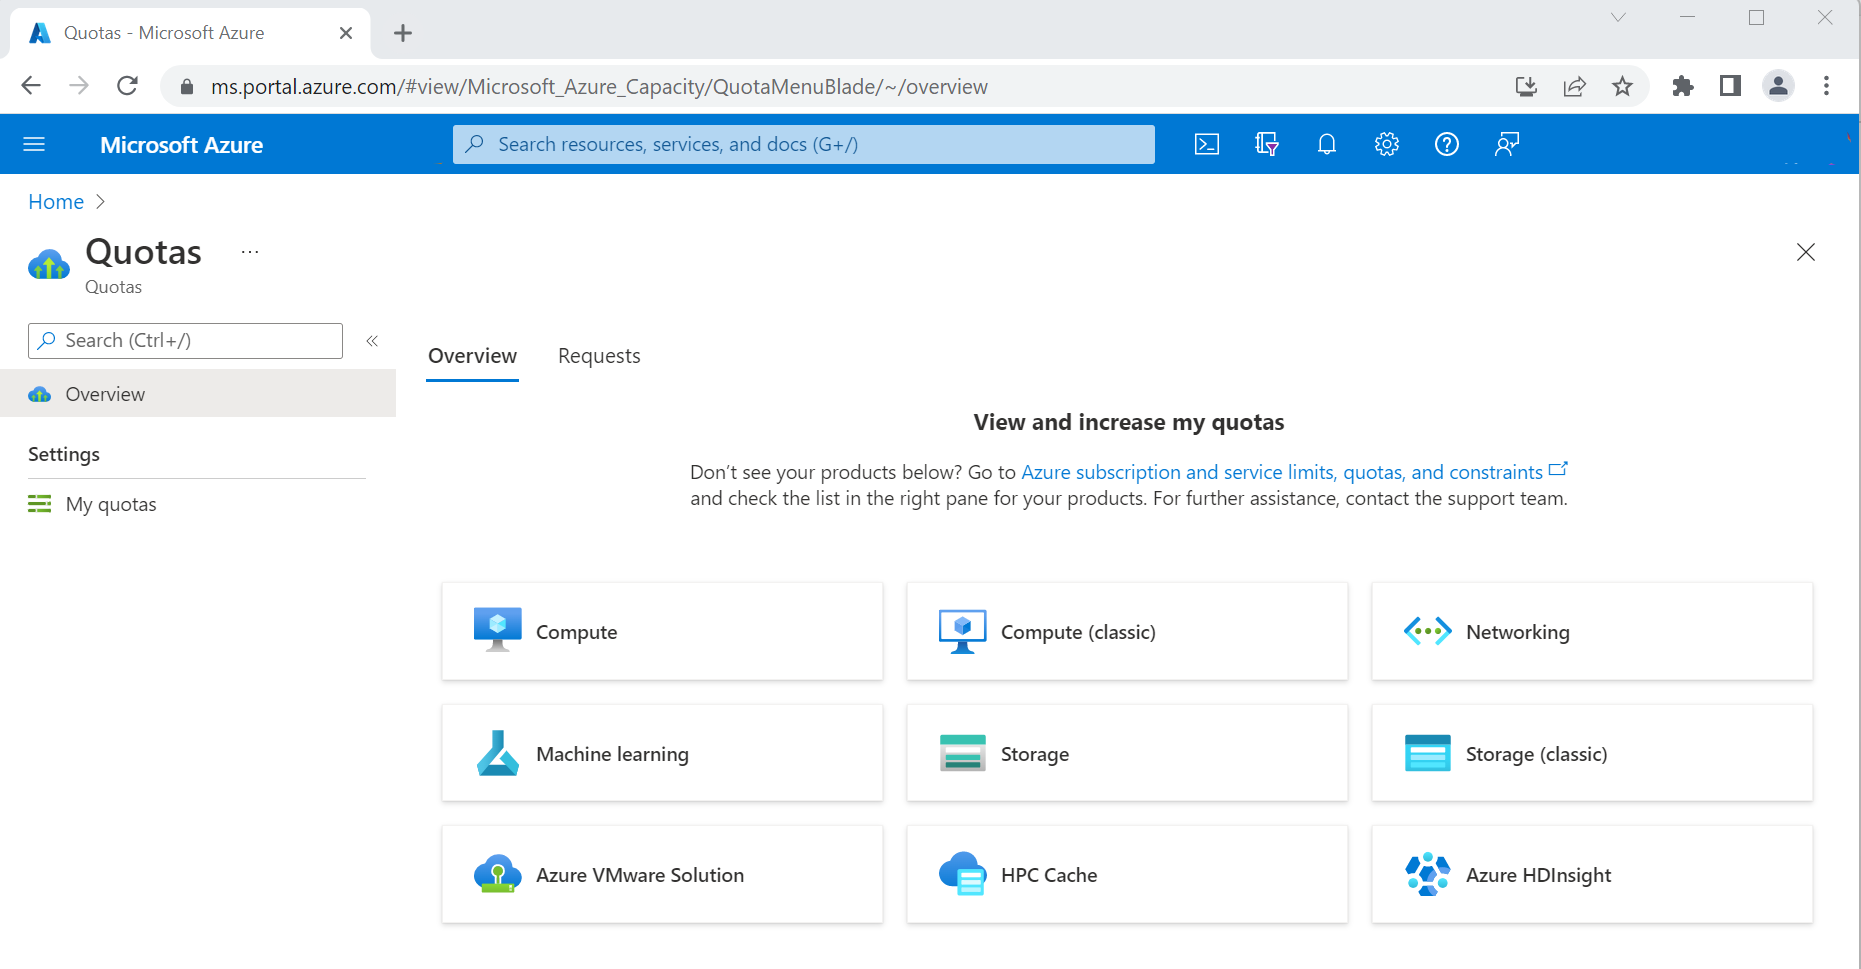Open the ellipsis menu next to Quotas
The width and height of the screenshot is (1861, 969).
pyautogui.click(x=249, y=251)
